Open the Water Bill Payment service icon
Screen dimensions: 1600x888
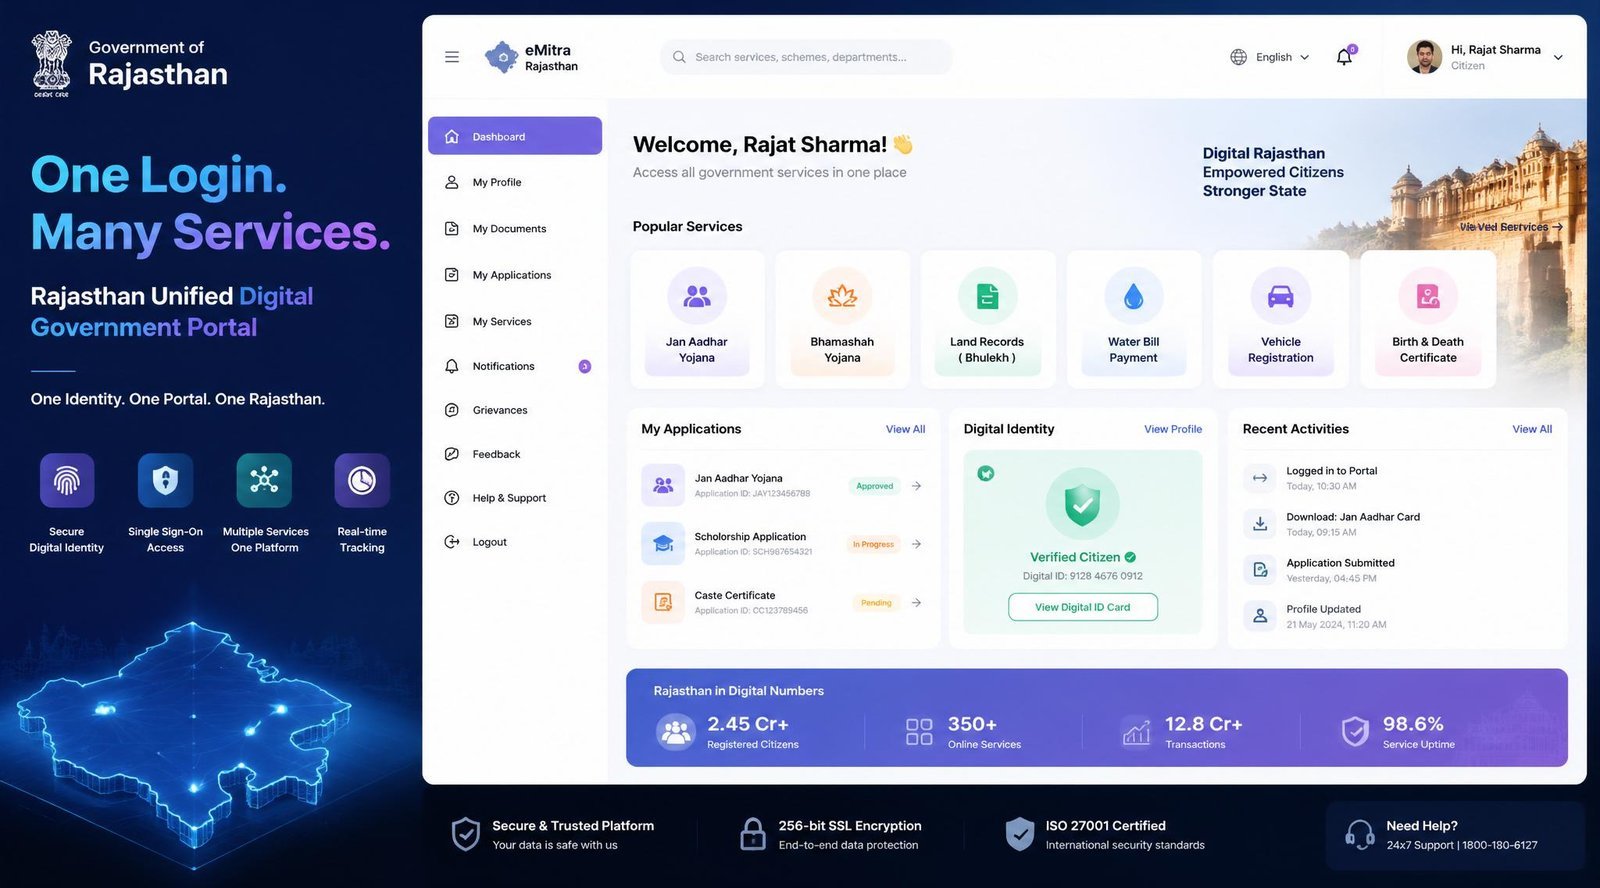pyautogui.click(x=1133, y=296)
